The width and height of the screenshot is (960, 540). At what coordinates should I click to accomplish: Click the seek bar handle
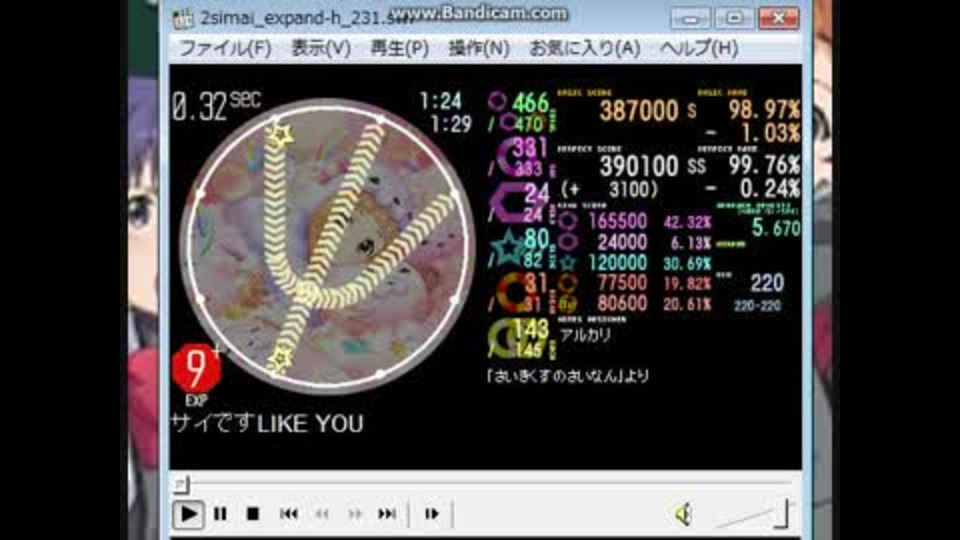(182, 484)
